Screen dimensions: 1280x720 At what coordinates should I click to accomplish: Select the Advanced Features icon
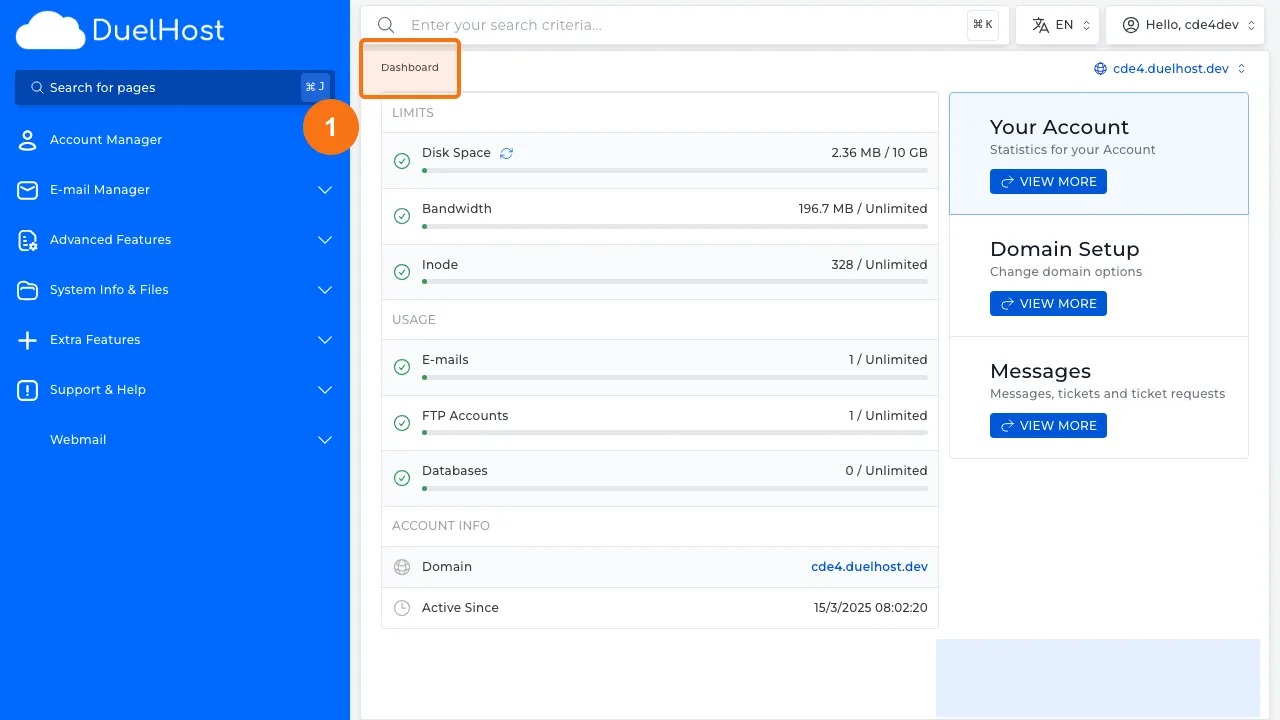point(27,239)
